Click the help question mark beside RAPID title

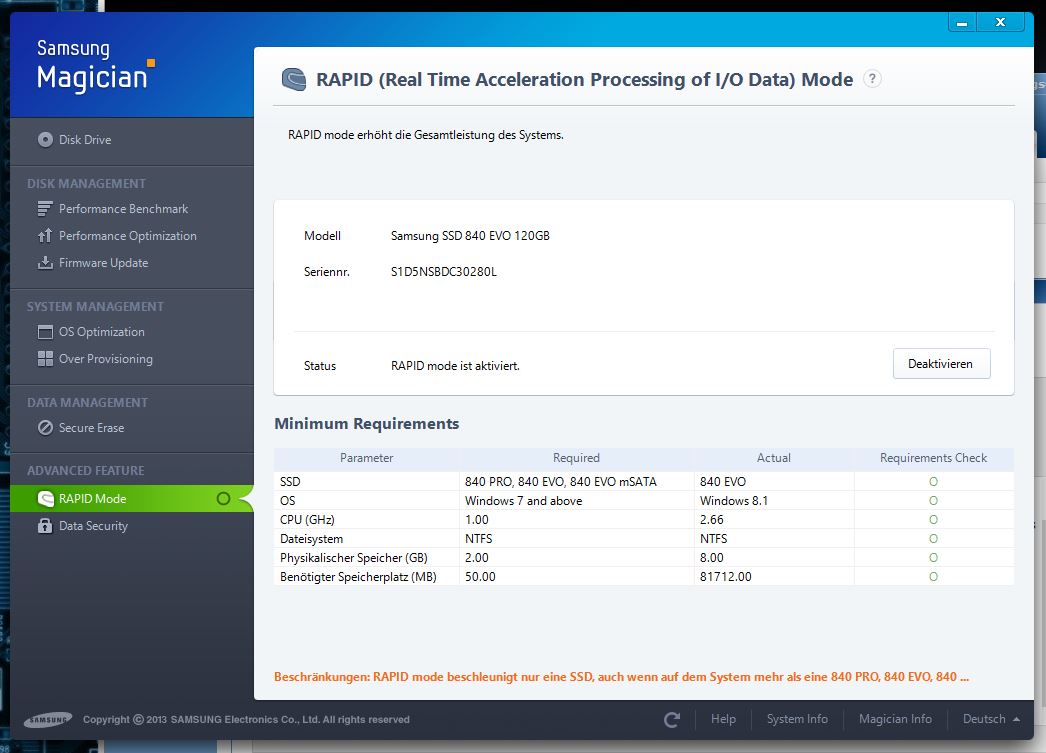click(872, 79)
